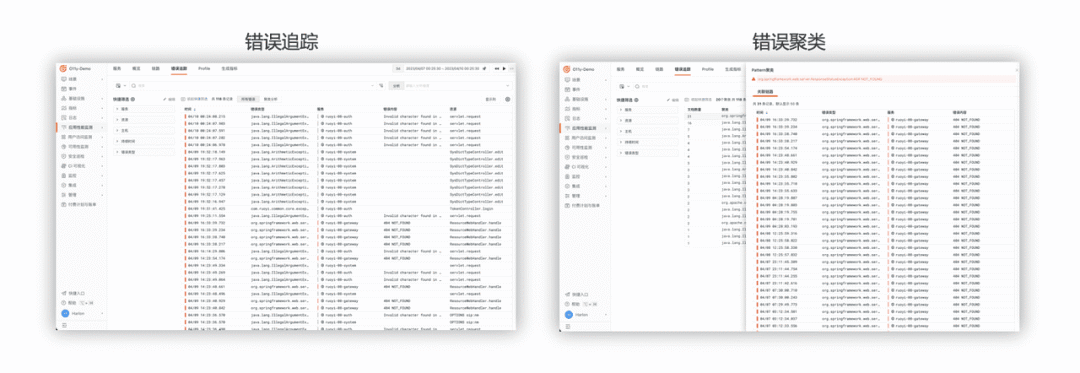Viewport: 1080px width, 373px height.
Task: Switch to 生成指标 tab in 错误追踪 window
Action: tap(229, 69)
